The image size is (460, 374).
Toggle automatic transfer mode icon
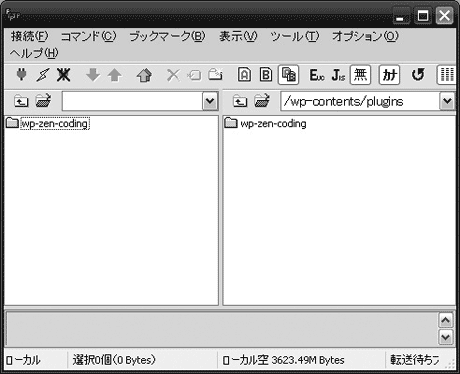pos(288,75)
